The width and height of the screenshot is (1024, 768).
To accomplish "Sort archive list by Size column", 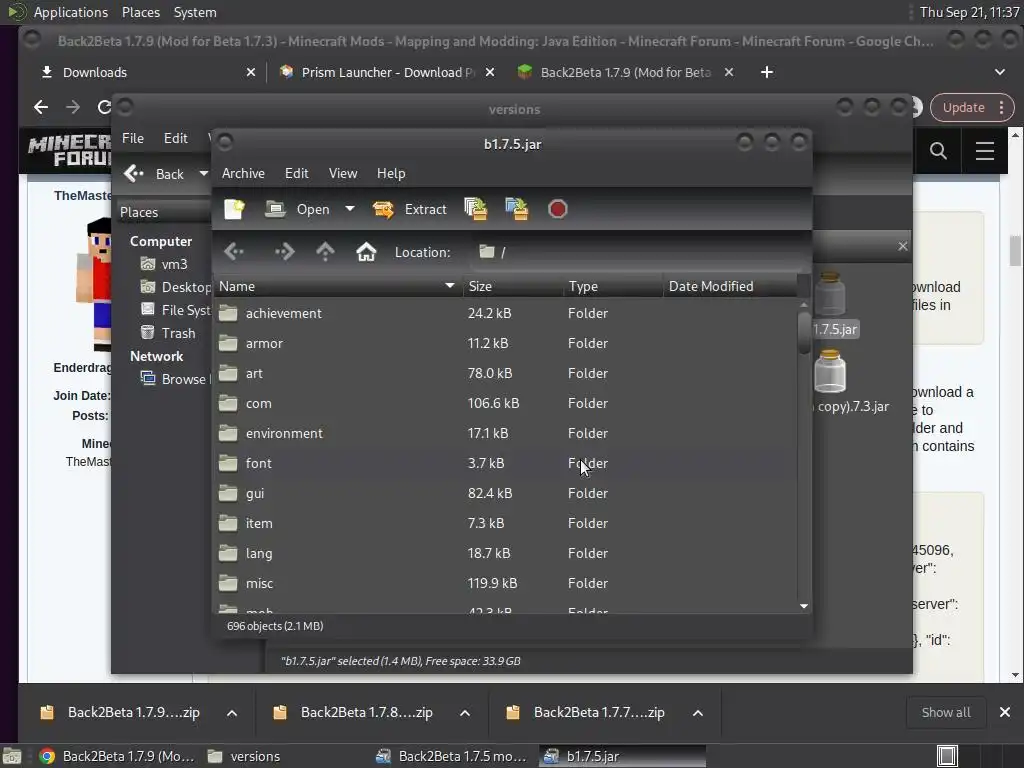I will (x=513, y=286).
